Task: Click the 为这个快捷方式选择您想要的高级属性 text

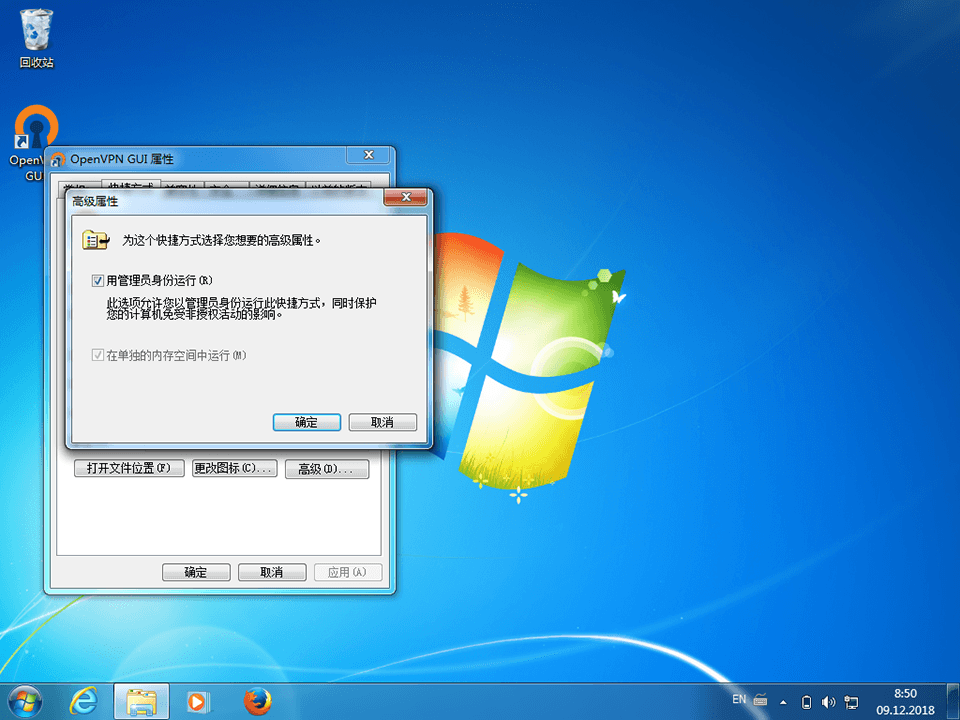Action: tap(221, 241)
